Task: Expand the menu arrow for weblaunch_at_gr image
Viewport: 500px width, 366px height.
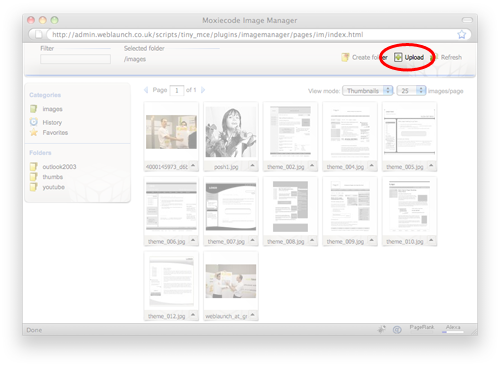Action: 252,315
